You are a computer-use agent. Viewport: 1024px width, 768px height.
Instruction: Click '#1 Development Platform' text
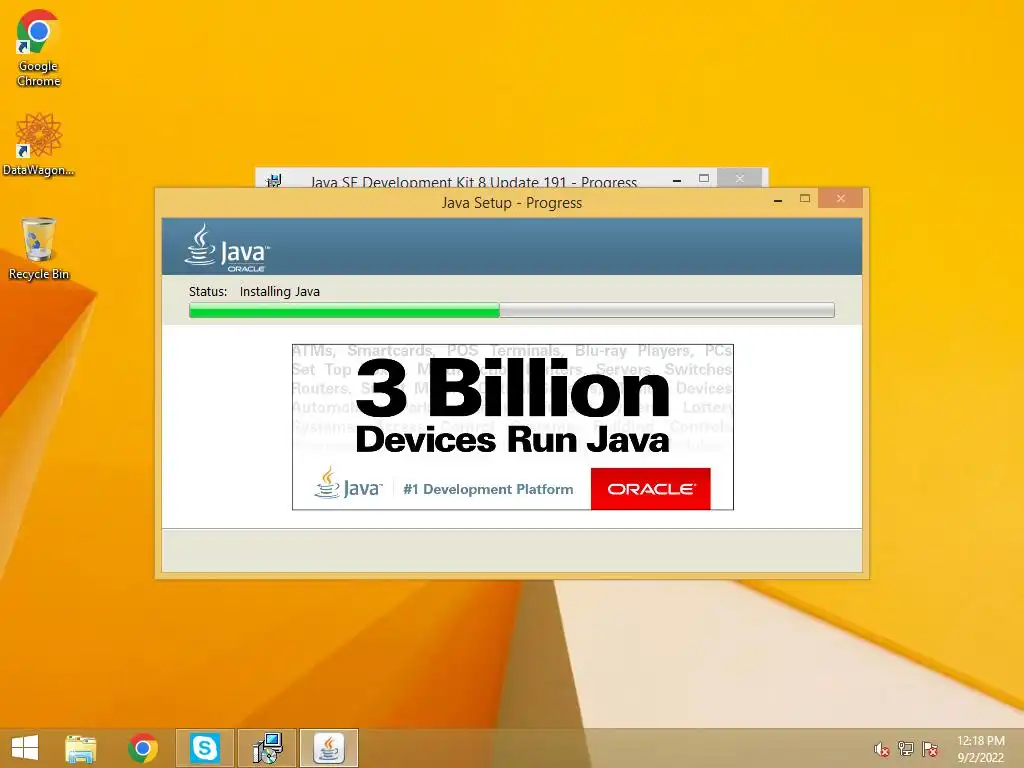point(488,489)
